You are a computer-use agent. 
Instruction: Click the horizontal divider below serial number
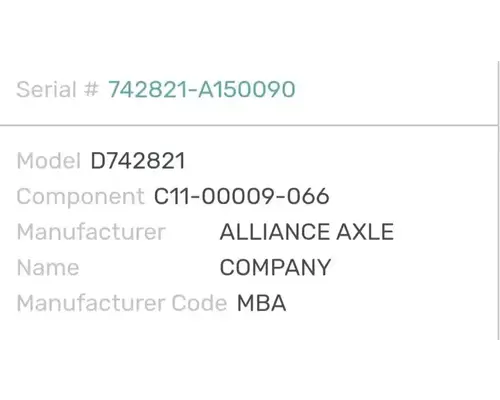[249, 126]
